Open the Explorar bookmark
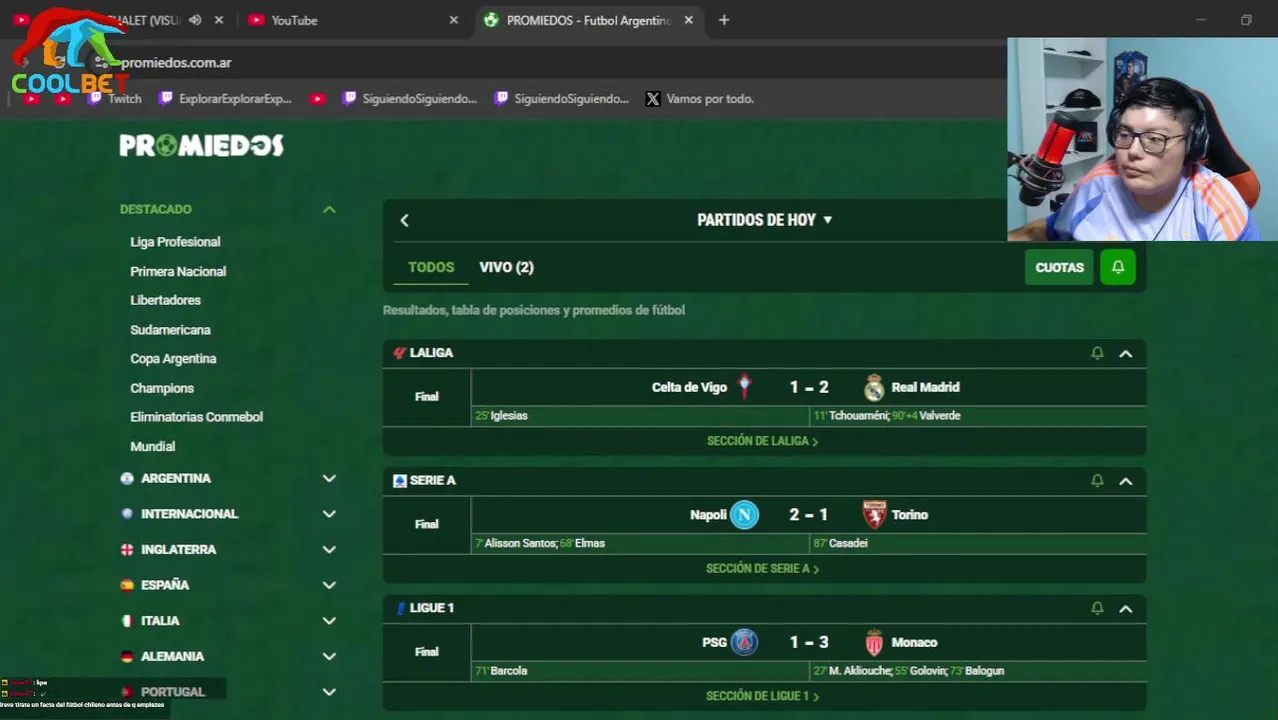The image size is (1278, 720). pos(225,99)
